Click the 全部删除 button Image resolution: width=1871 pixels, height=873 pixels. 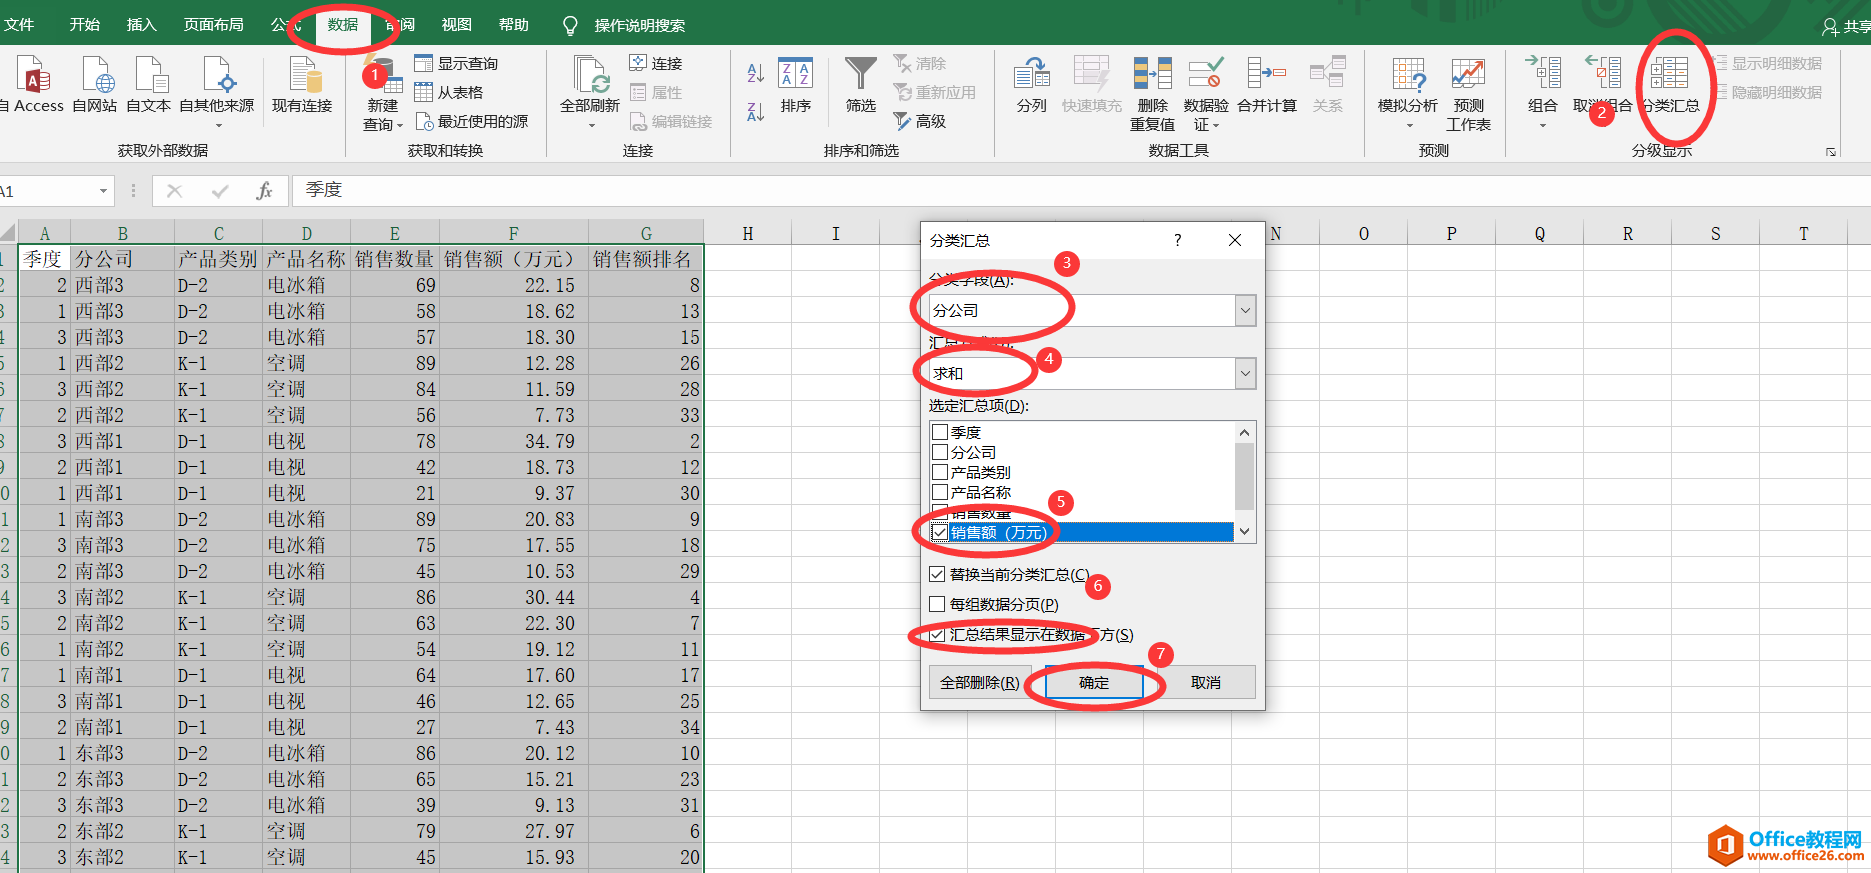point(980,682)
